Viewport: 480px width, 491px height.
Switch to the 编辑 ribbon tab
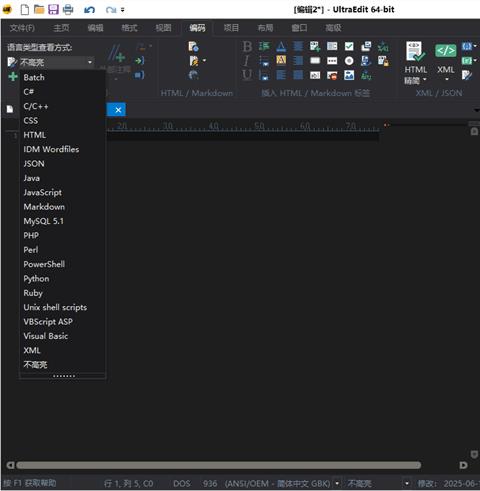pos(95,28)
